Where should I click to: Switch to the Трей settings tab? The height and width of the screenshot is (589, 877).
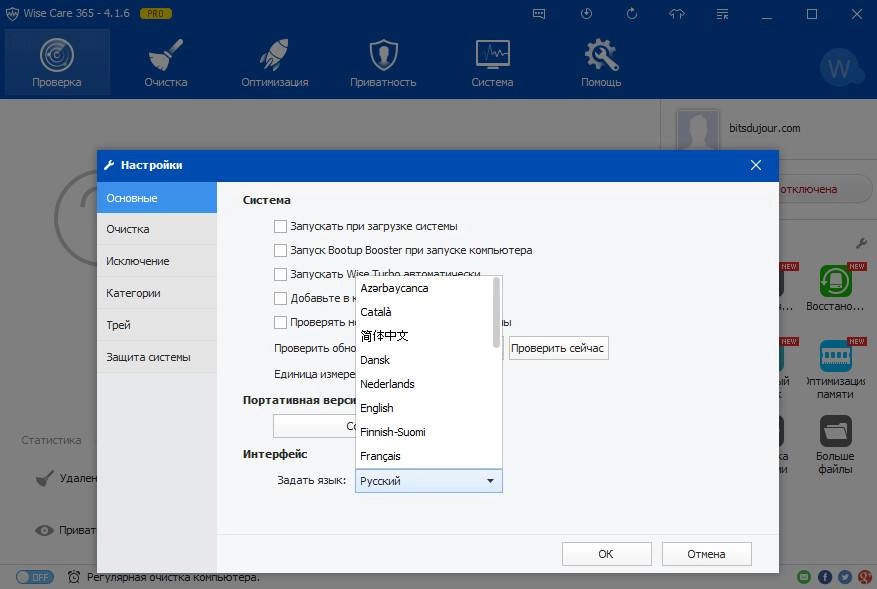click(157, 325)
